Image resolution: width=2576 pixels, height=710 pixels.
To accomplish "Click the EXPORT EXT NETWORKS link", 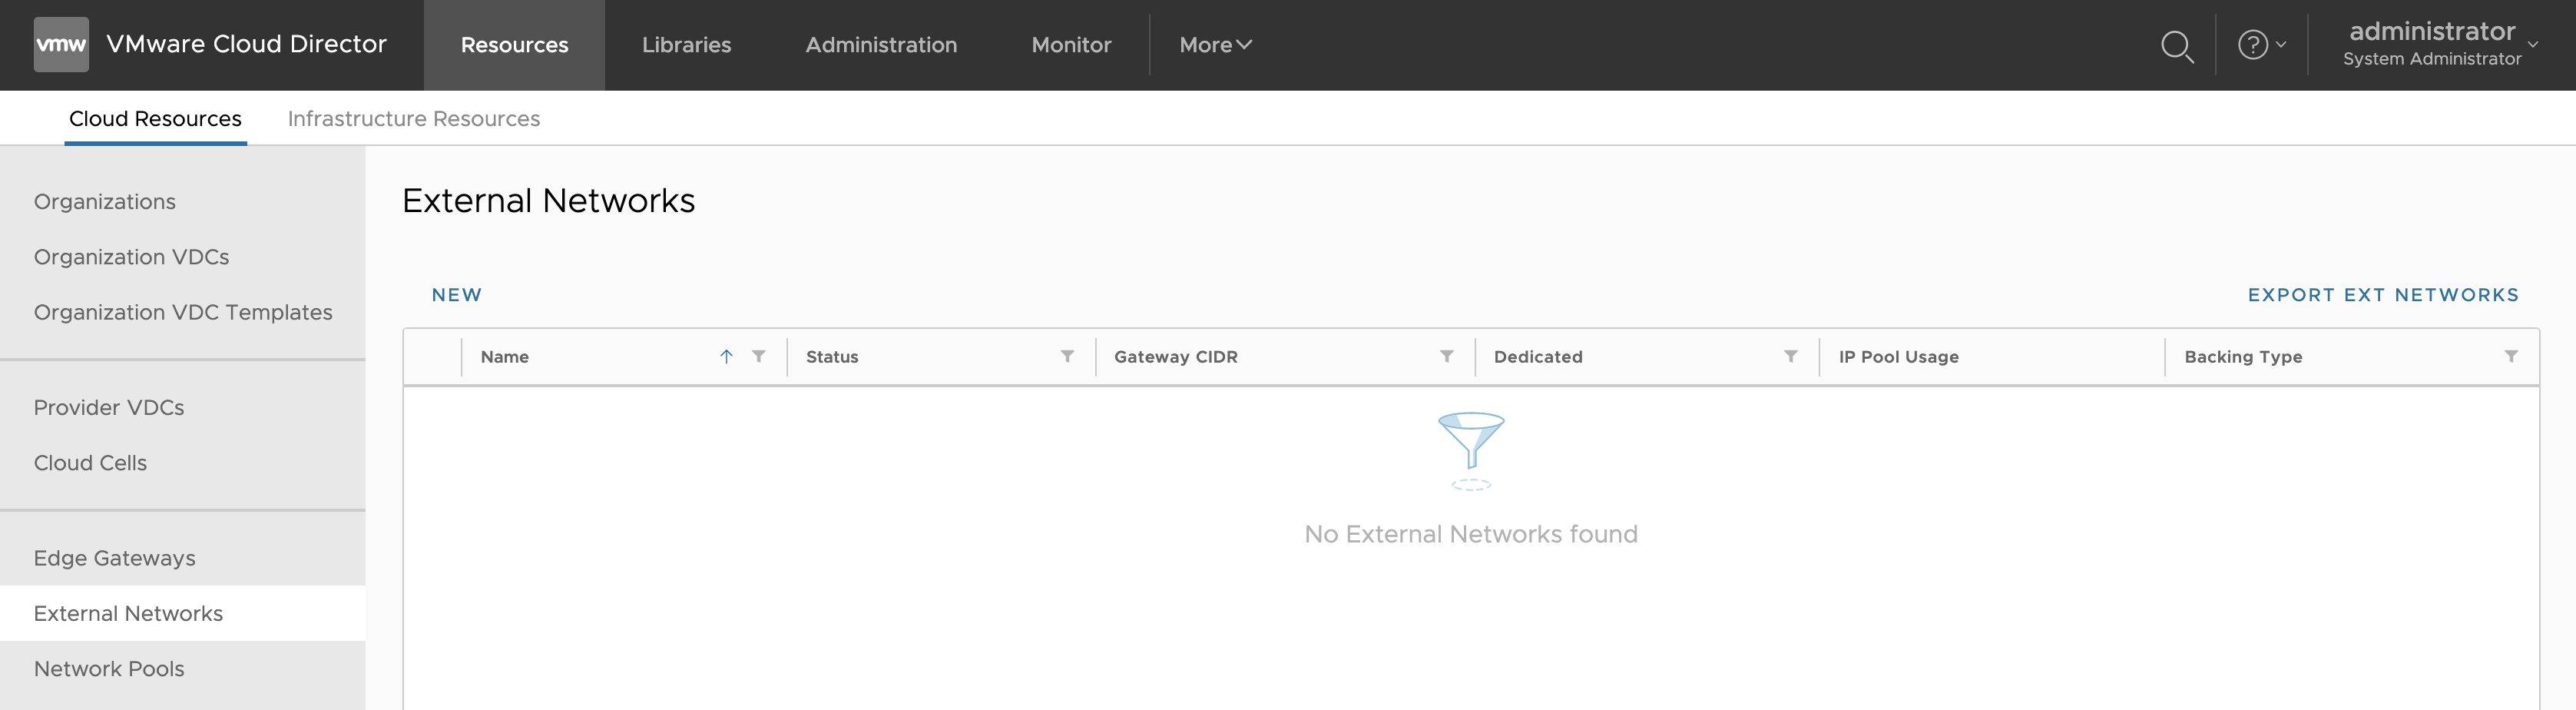I will (x=2383, y=295).
